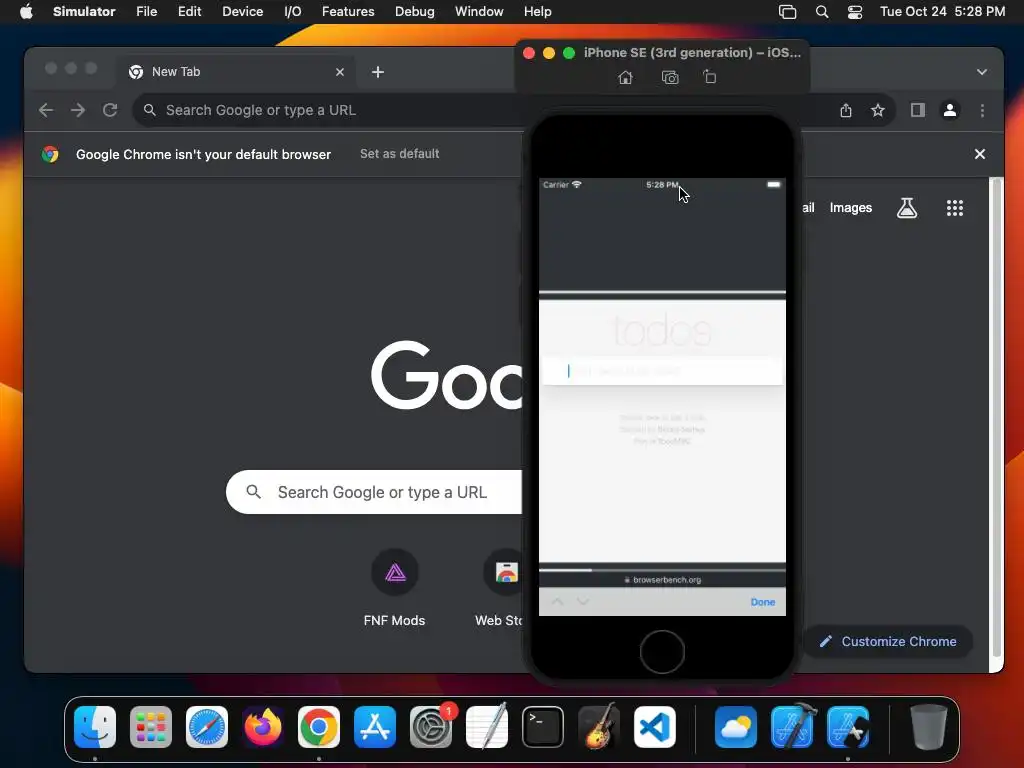Viewport: 1024px width, 768px height.
Task: Select the New Tab tab
Action: tap(235, 72)
